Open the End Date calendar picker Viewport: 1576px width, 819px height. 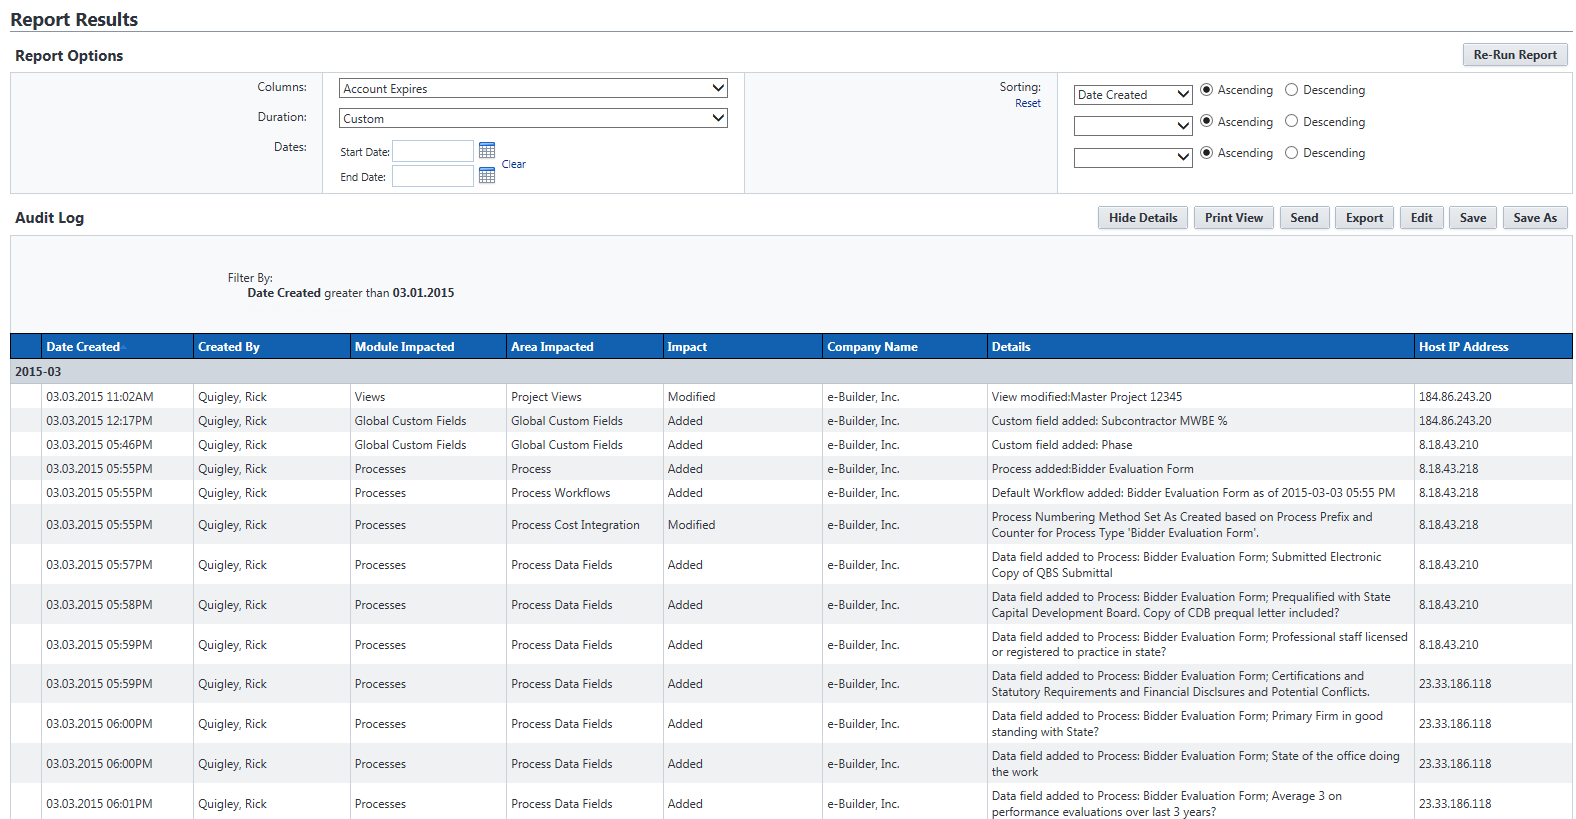[x=487, y=175]
